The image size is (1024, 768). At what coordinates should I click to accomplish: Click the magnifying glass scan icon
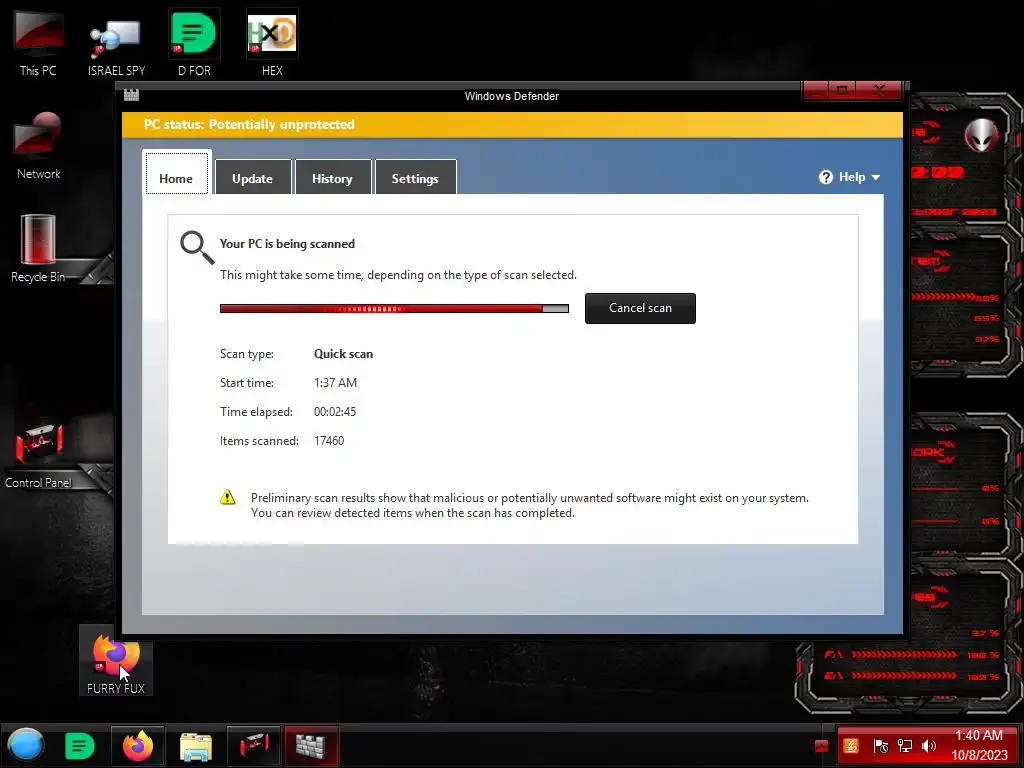(x=197, y=248)
